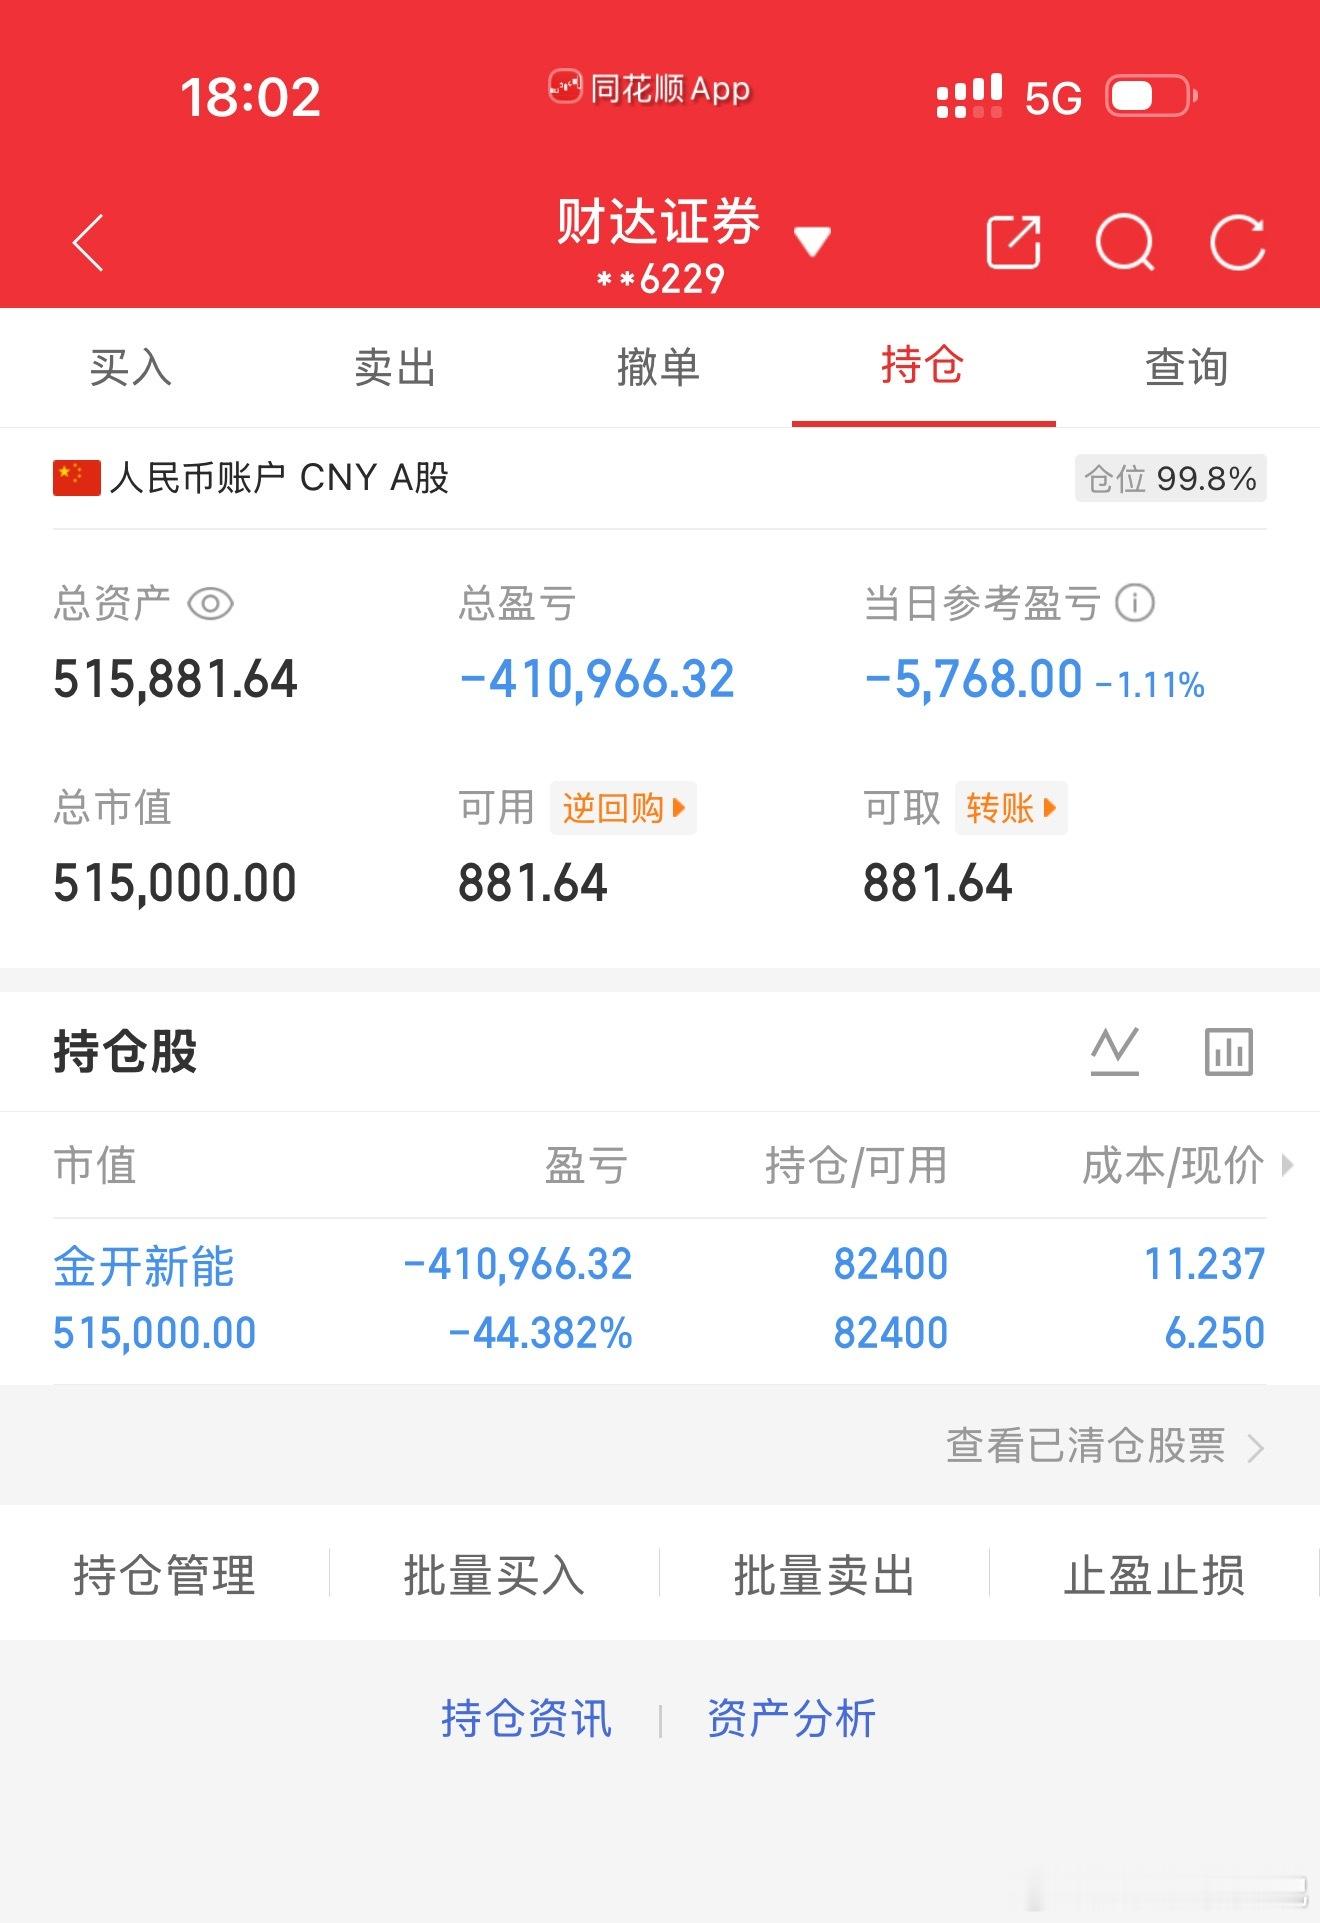The width and height of the screenshot is (1320, 1923).
Task: Open the 查询 tab
Action: point(1187,367)
